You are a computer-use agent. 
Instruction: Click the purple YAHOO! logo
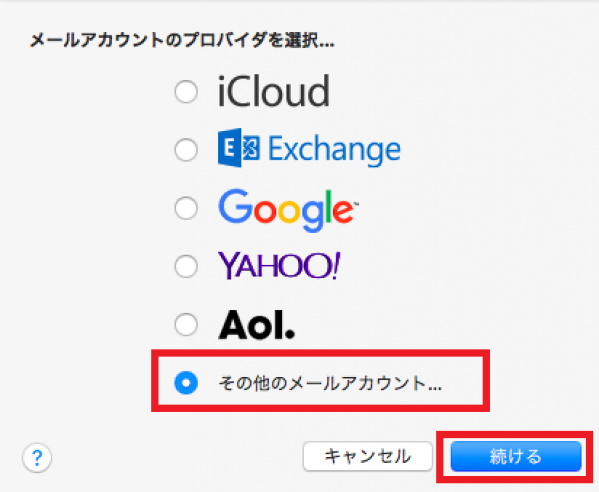click(279, 265)
